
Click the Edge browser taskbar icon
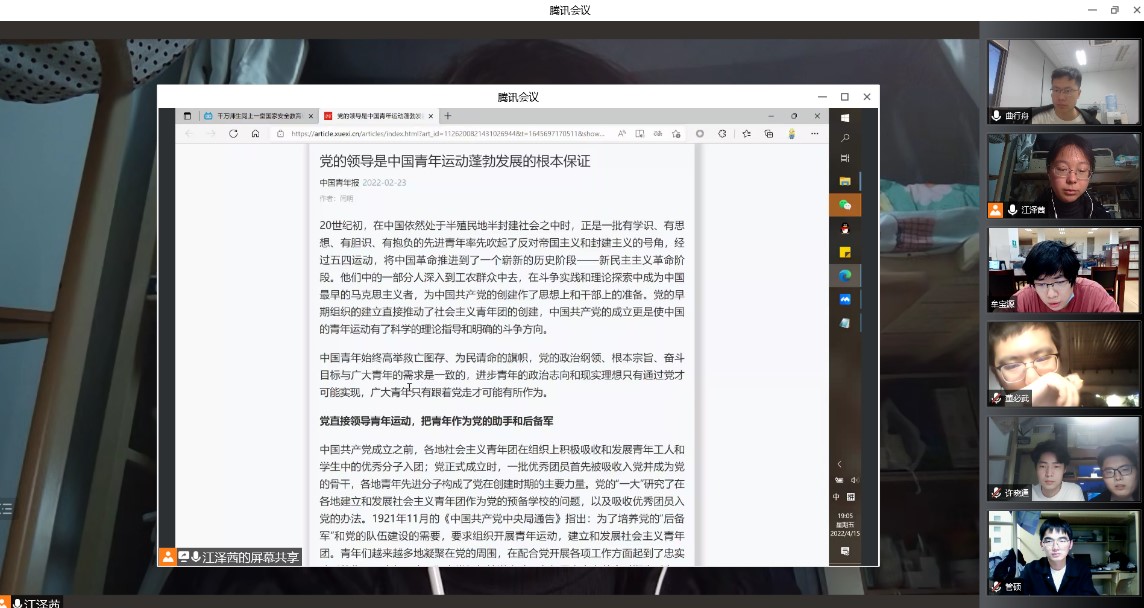pyautogui.click(x=845, y=275)
